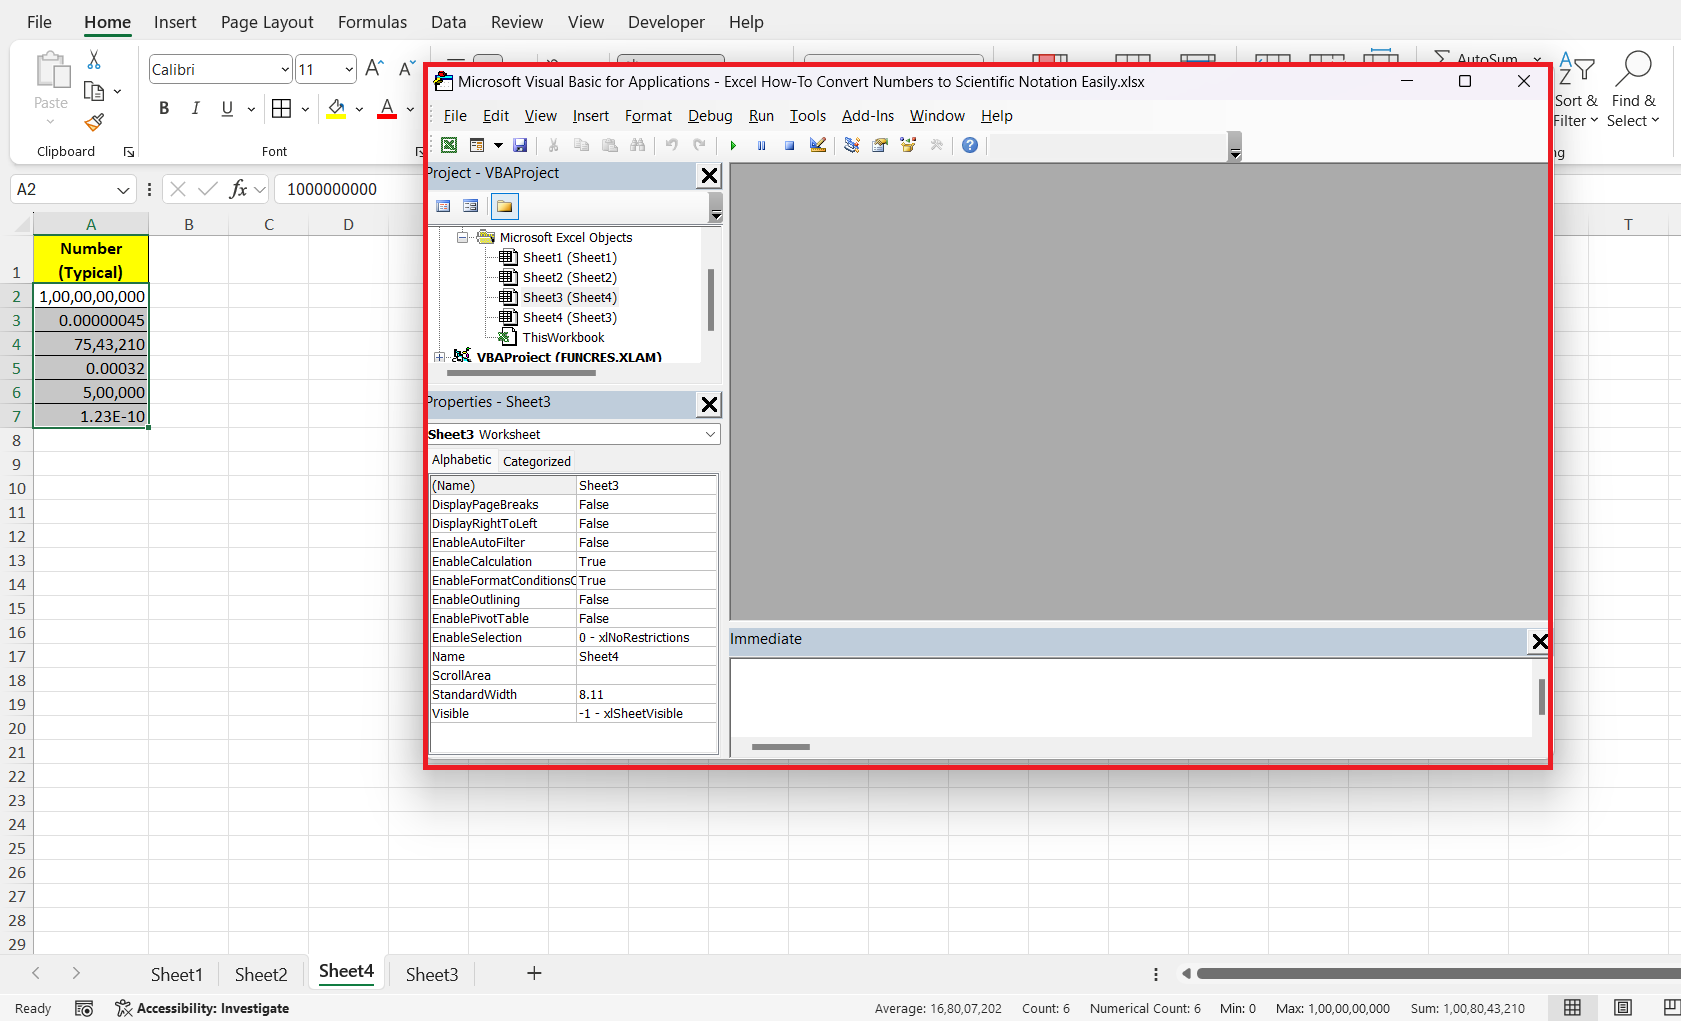Screen dimensions: 1681x1021
Task: Click the Immediate window horizontal scrollbar
Action: 781,747
